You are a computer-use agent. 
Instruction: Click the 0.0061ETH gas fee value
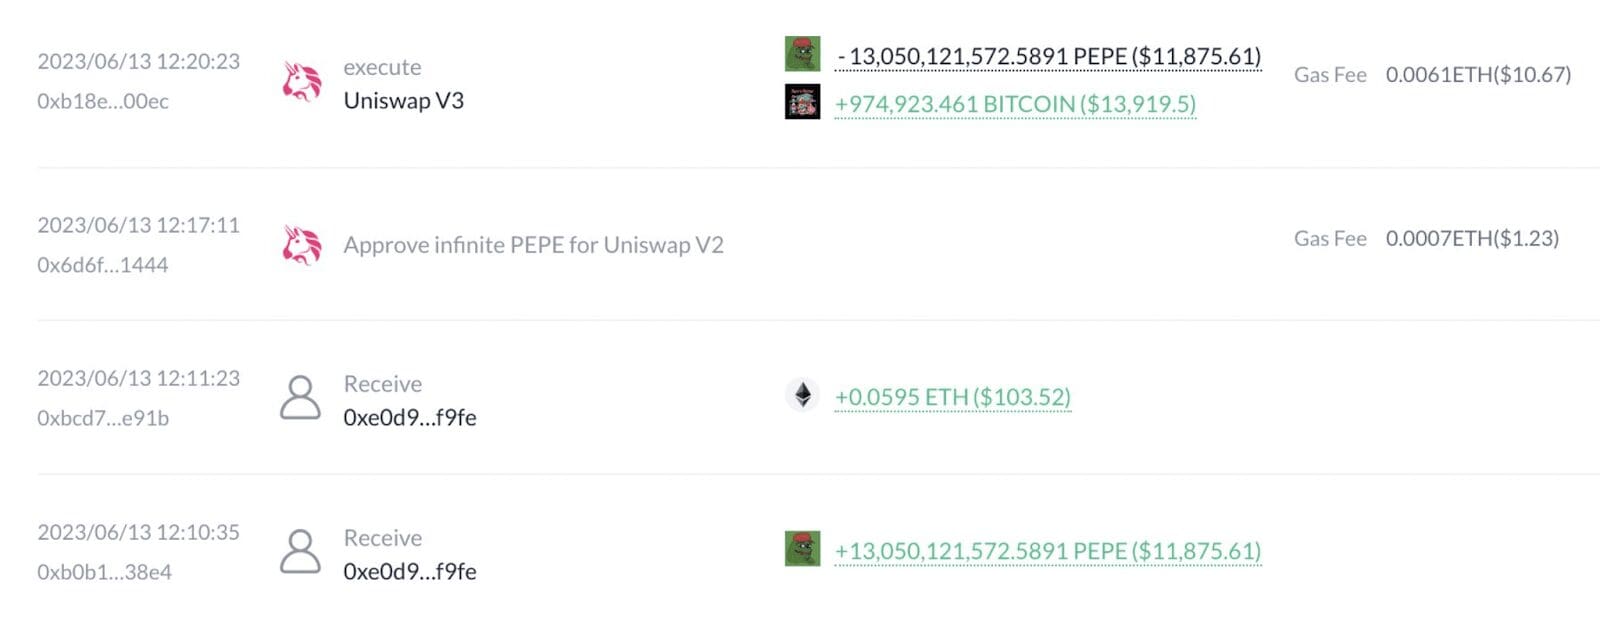click(1477, 74)
